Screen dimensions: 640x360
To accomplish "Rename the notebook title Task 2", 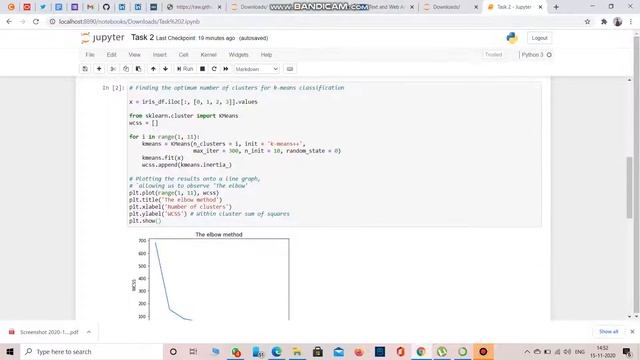I will click(142, 38).
